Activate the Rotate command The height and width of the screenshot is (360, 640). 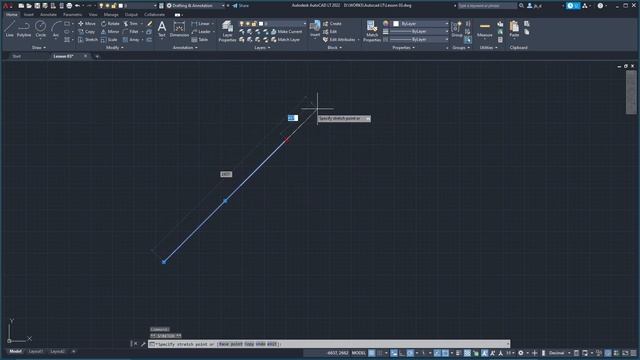tap(110, 24)
